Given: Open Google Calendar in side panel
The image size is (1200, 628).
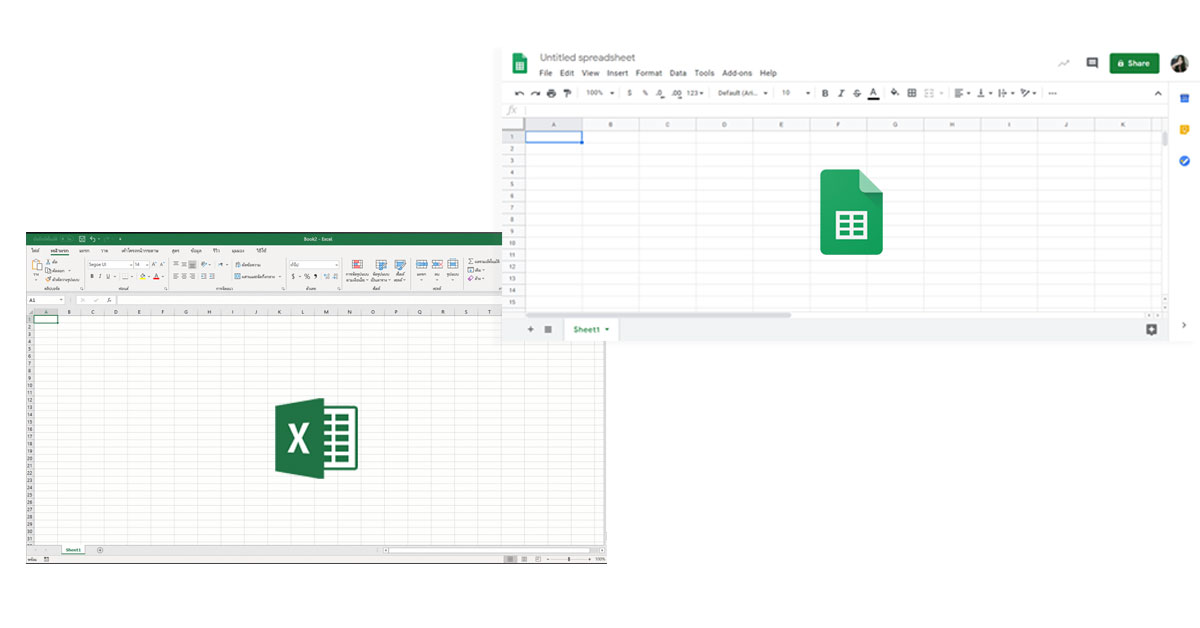Looking at the screenshot, I should [1184, 98].
